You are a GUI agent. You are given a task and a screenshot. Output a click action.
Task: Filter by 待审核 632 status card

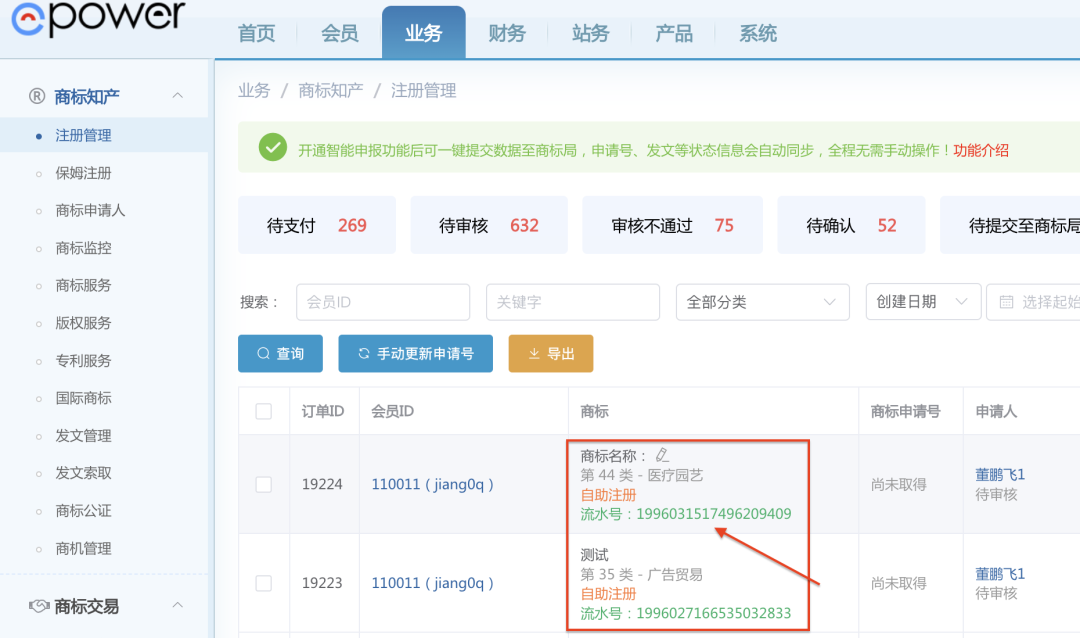point(489,225)
